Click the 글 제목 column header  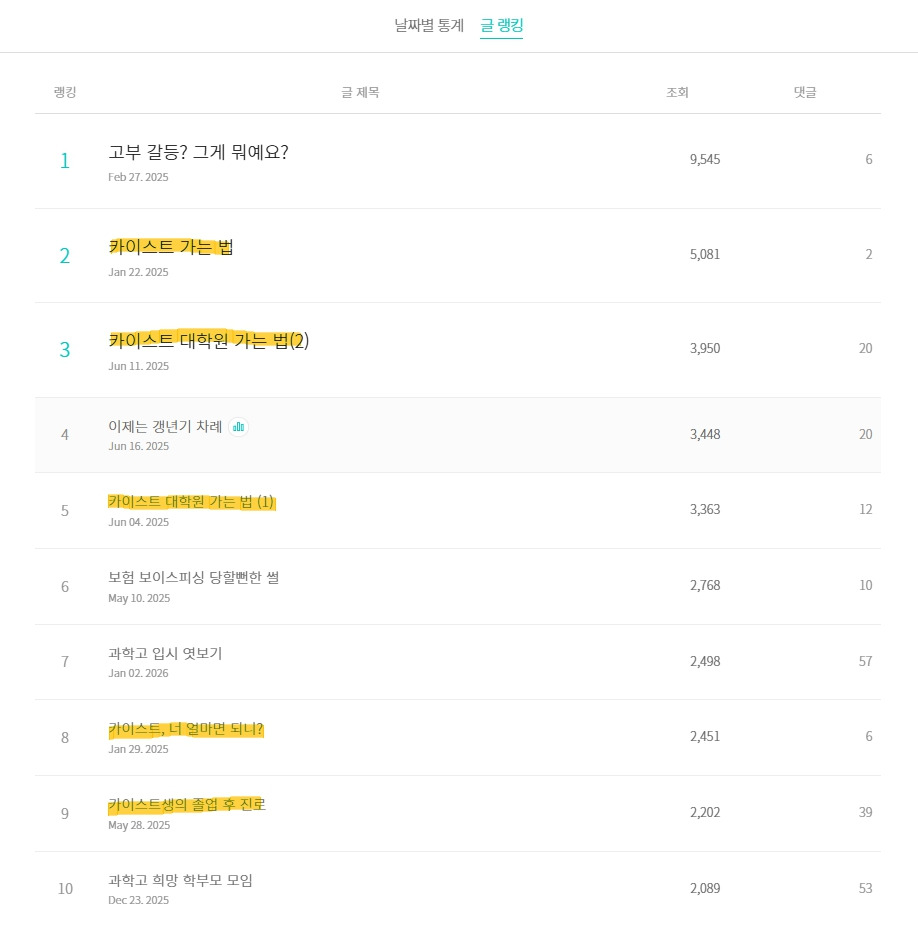pyautogui.click(x=360, y=93)
